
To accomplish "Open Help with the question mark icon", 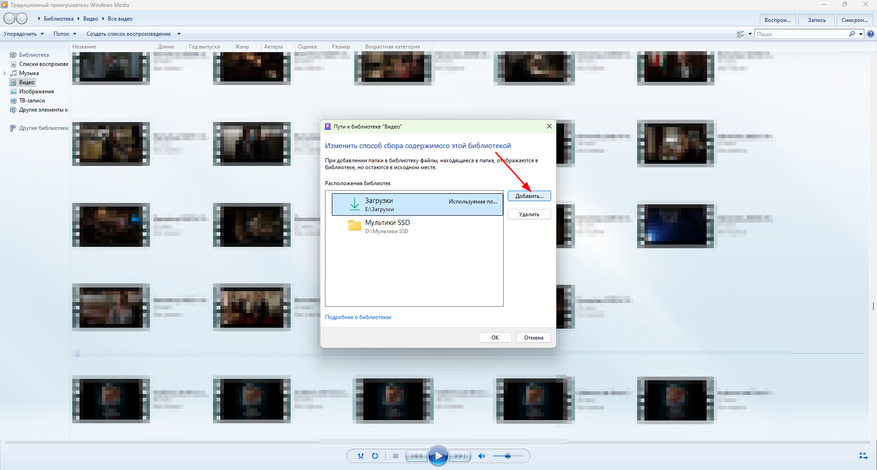I will click(871, 34).
